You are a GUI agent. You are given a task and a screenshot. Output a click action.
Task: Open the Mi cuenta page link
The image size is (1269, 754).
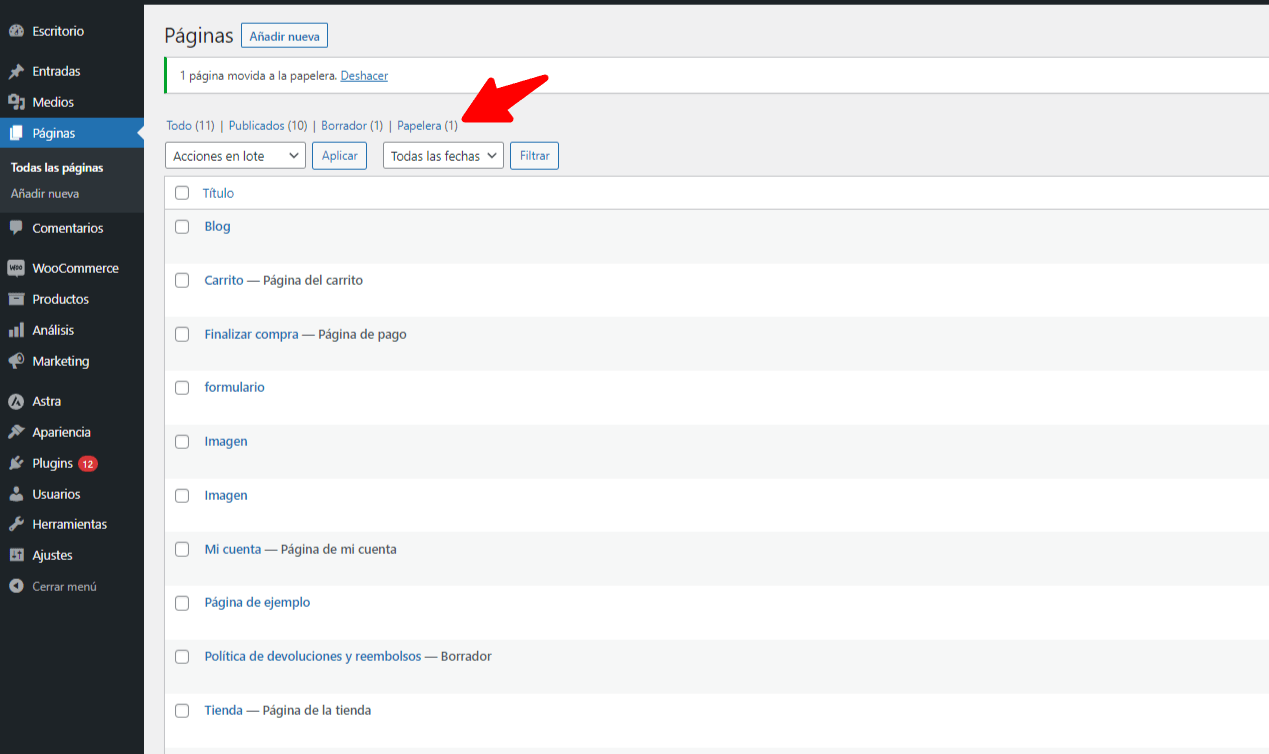[x=232, y=550]
